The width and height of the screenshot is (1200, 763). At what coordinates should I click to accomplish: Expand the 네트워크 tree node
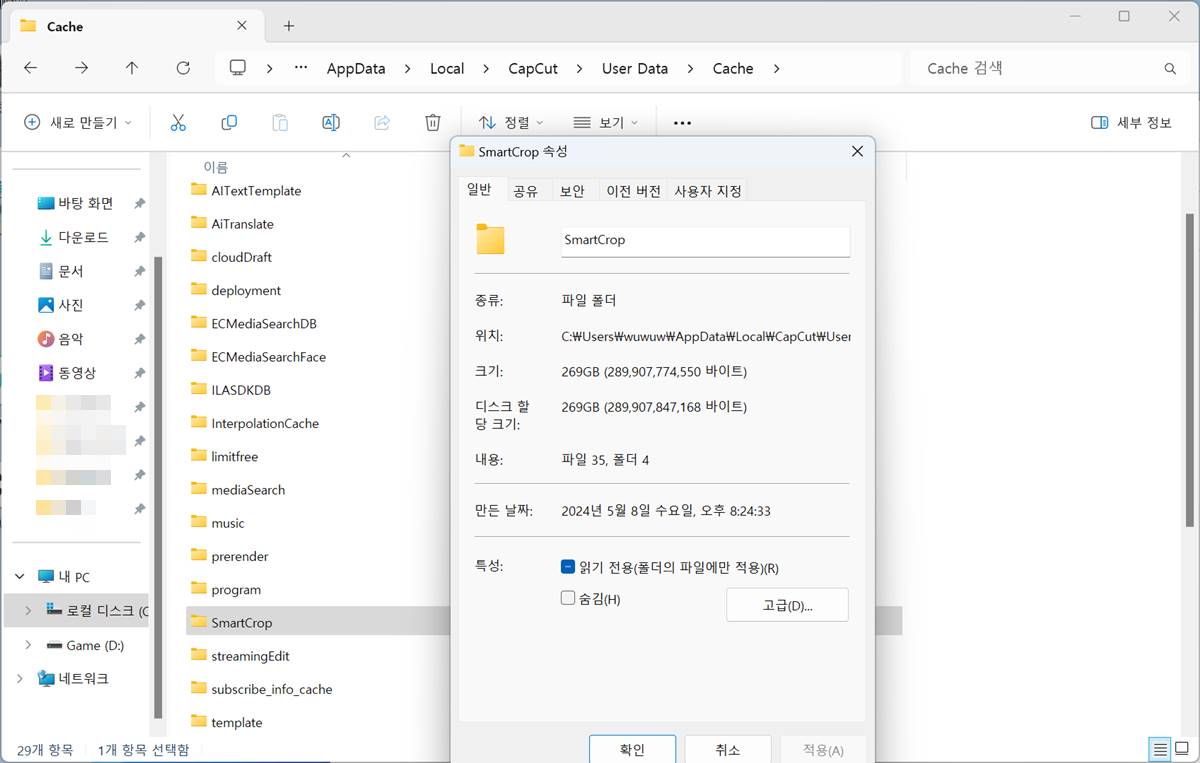[x=20, y=678]
